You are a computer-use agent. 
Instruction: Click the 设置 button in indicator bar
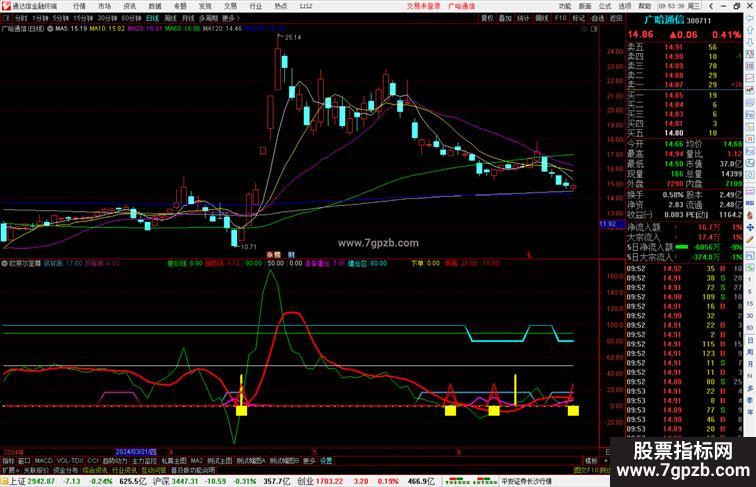(326, 461)
